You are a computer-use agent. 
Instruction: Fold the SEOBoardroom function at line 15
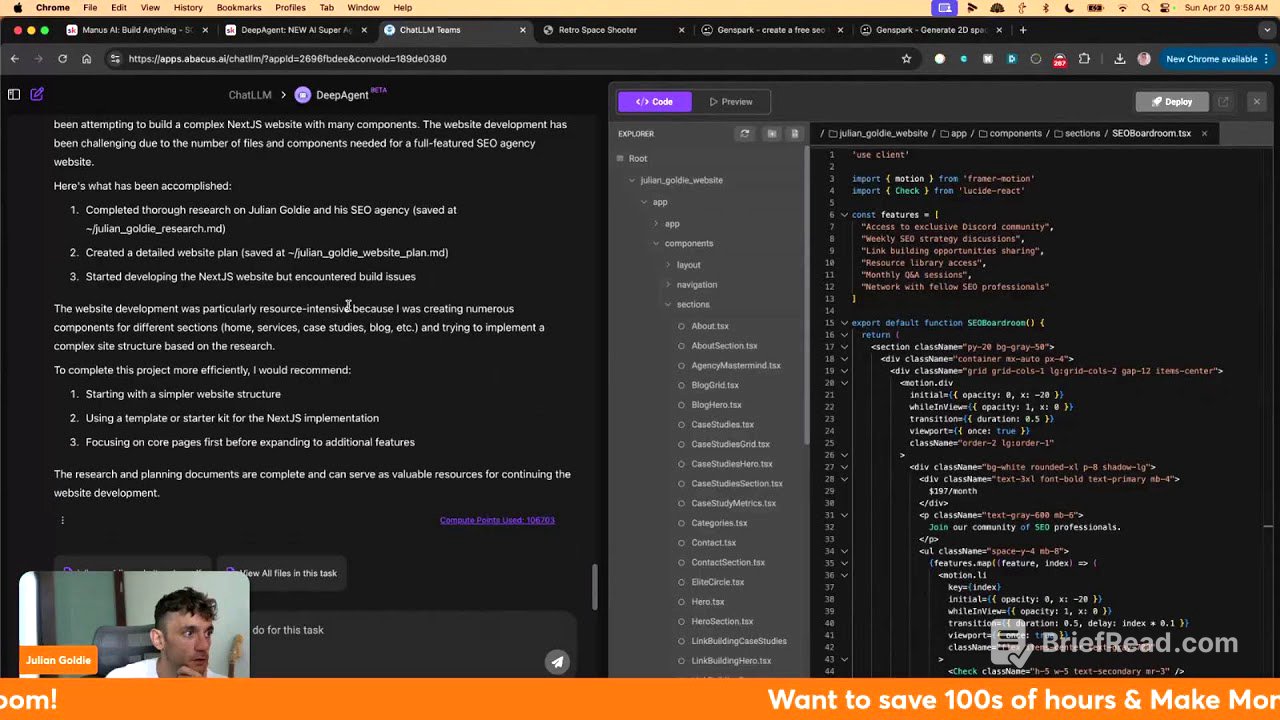(x=844, y=323)
